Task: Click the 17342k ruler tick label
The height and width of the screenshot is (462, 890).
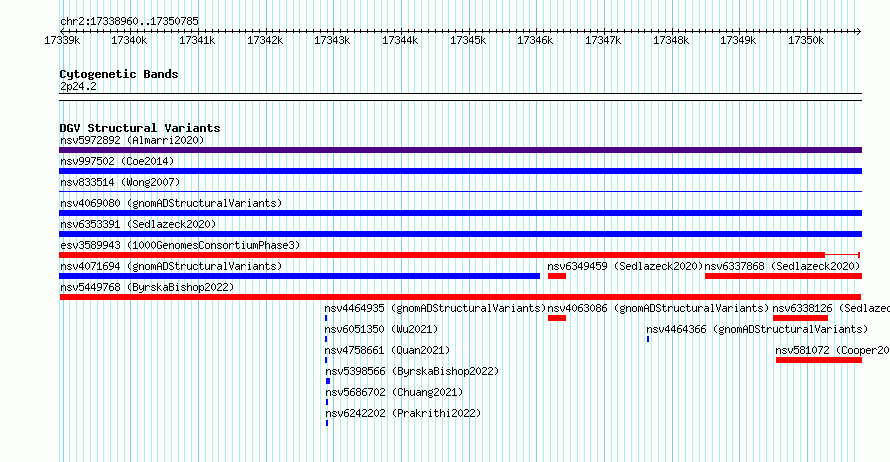Action: point(265,40)
